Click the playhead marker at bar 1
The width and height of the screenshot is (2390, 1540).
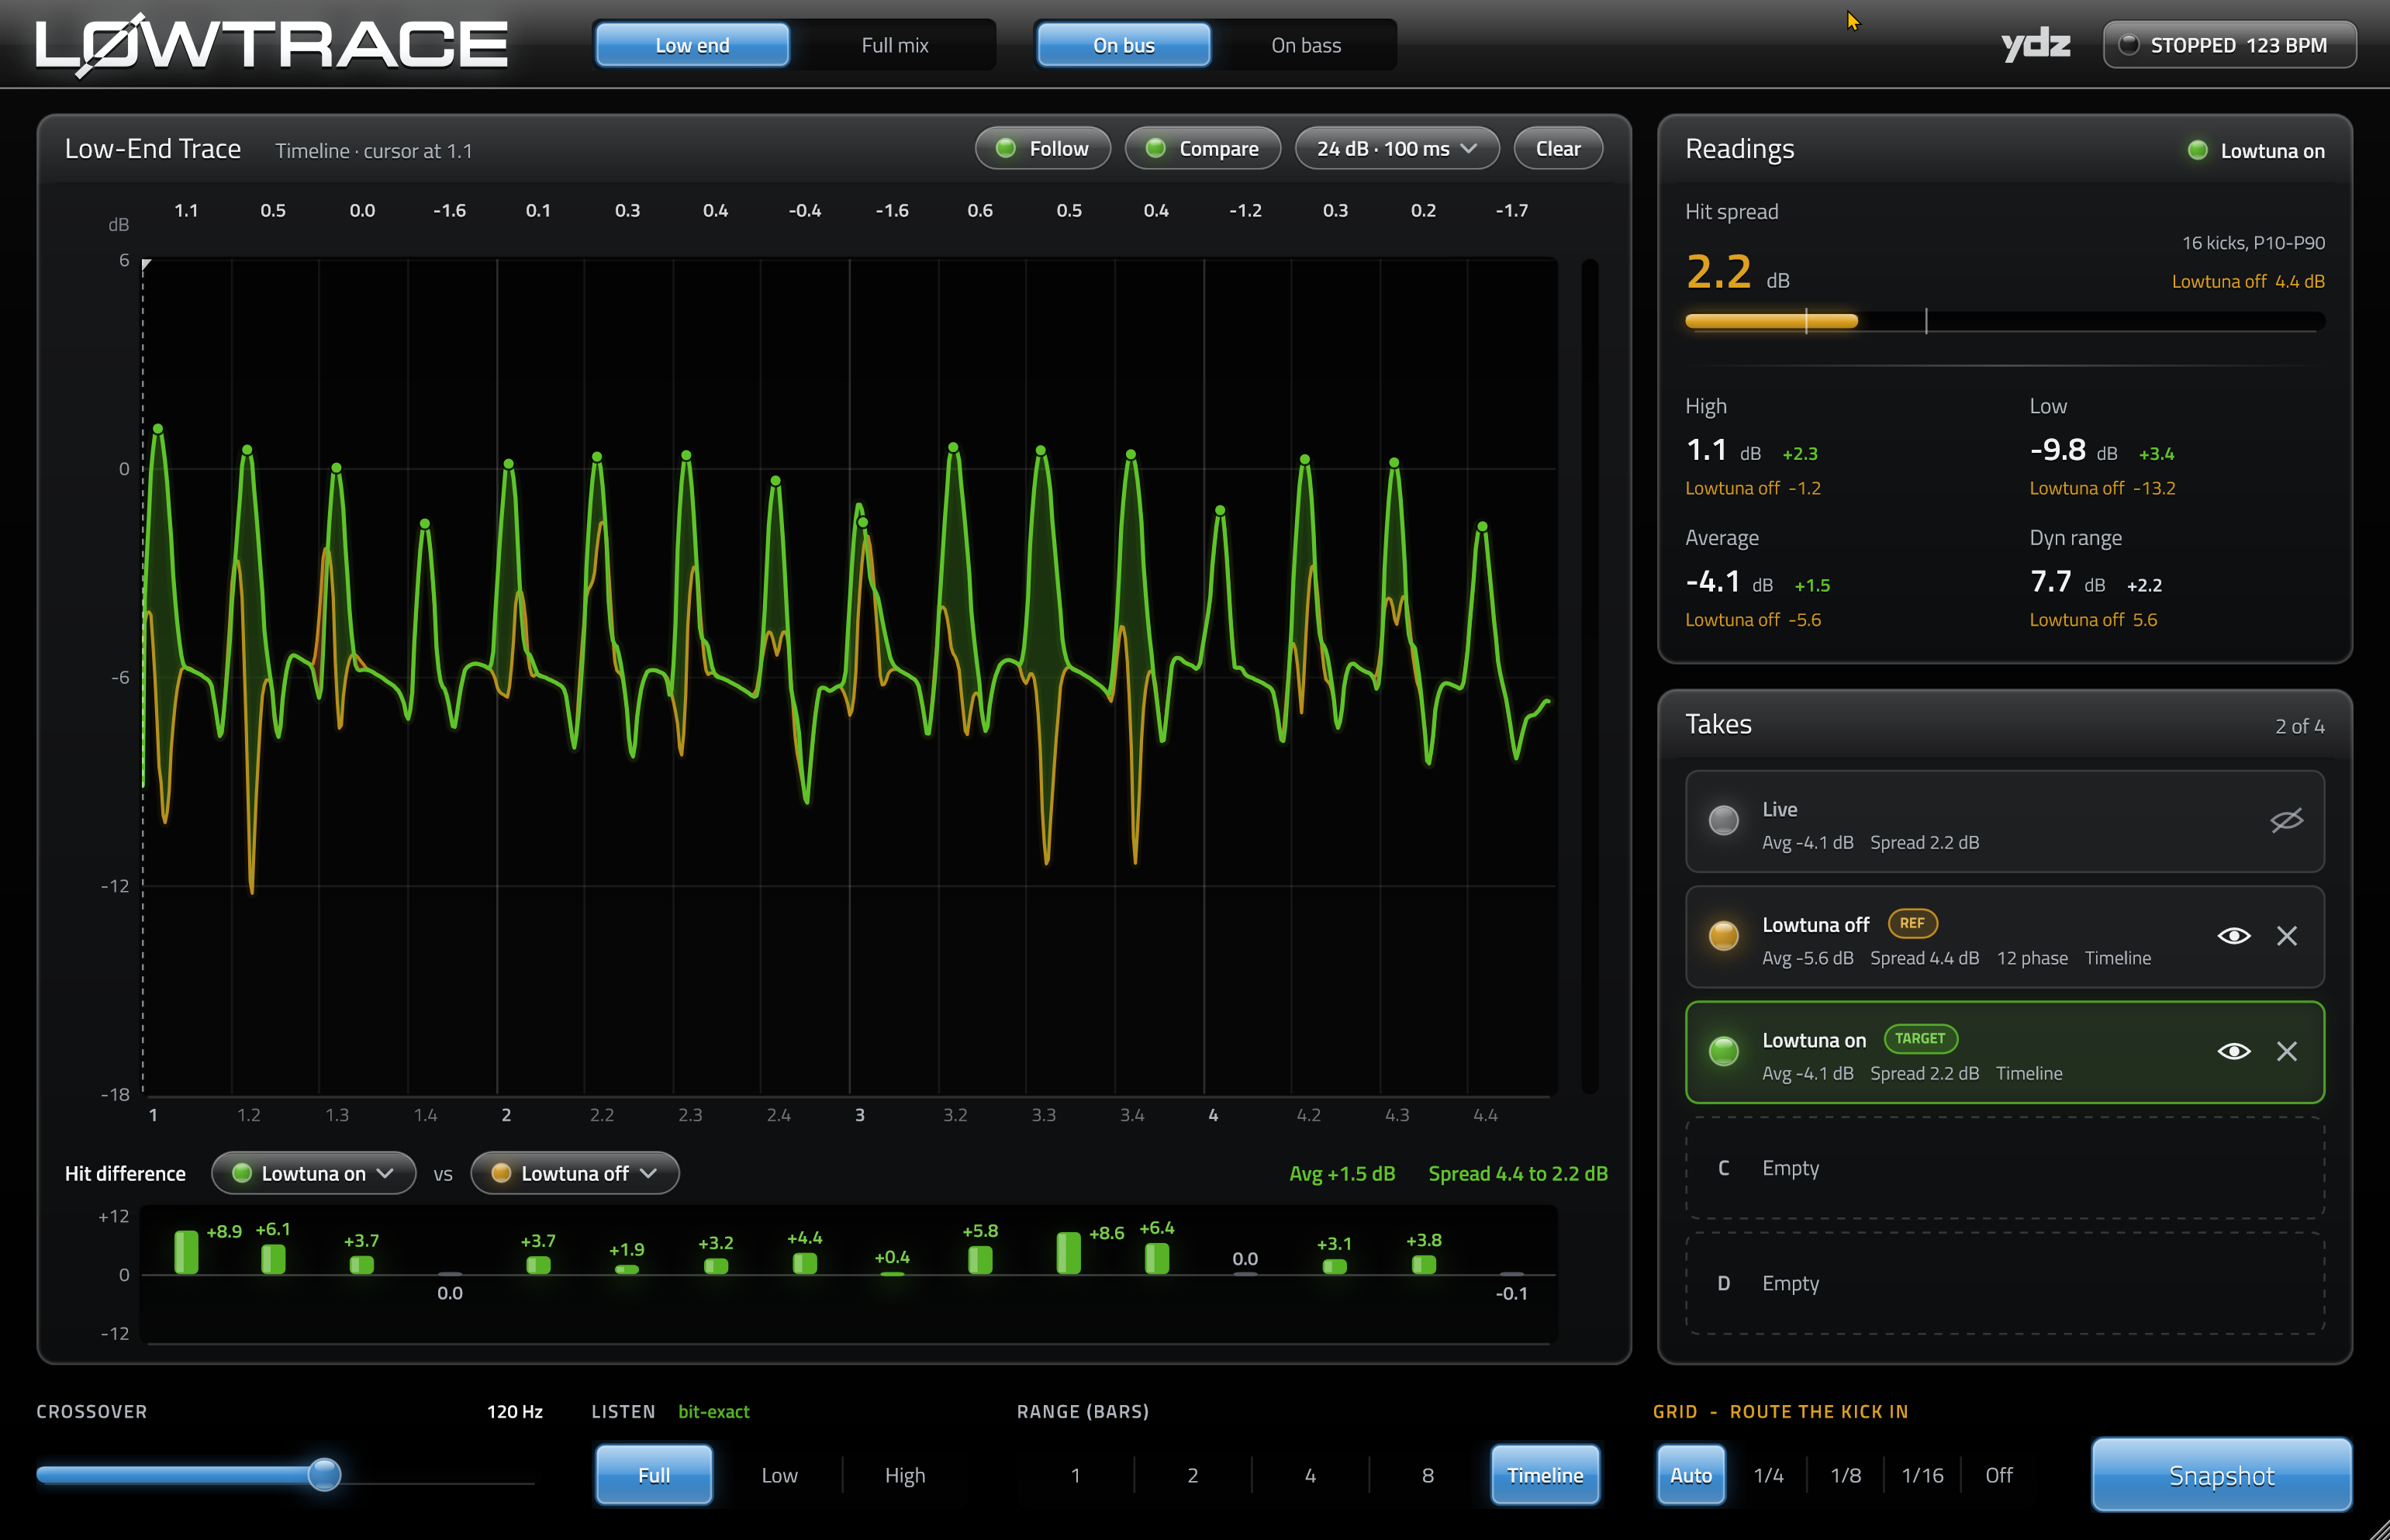pos(146,265)
